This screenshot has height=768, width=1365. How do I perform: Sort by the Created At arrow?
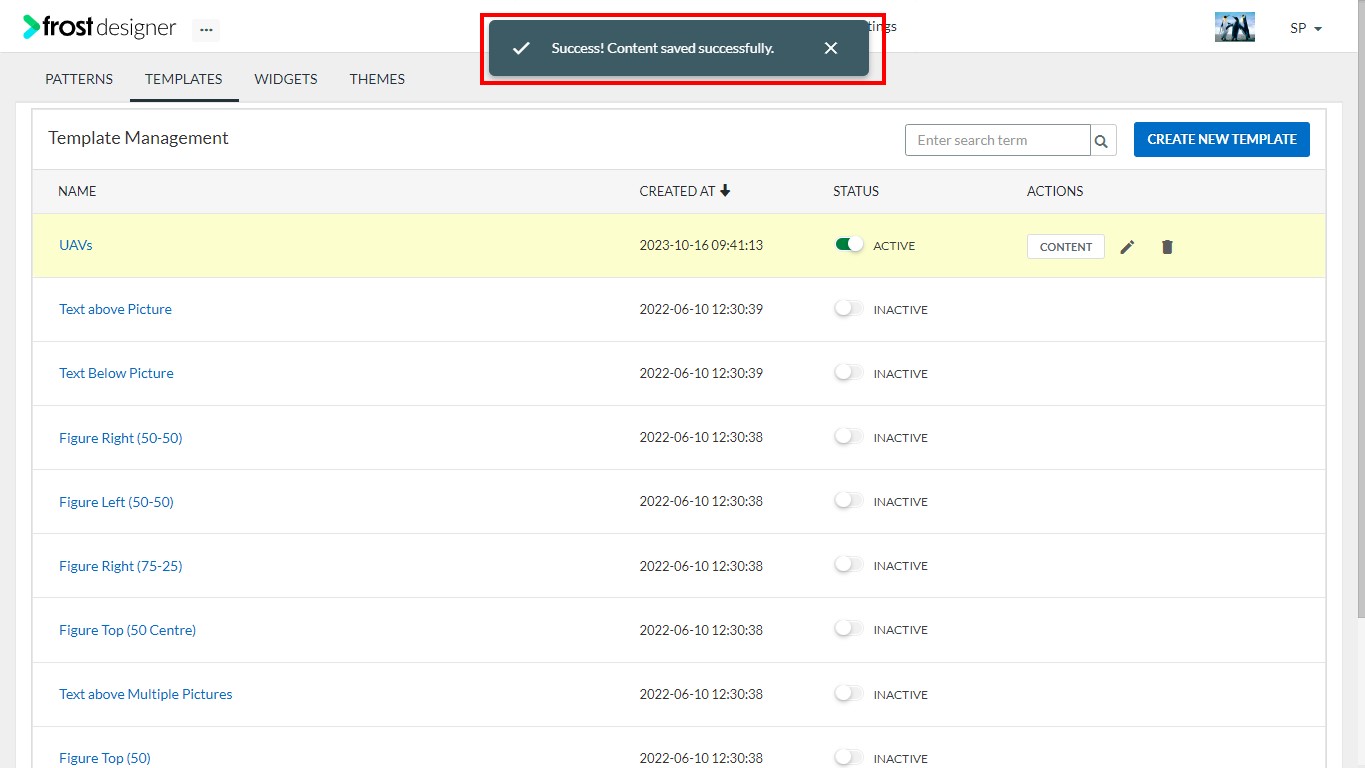(x=726, y=191)
